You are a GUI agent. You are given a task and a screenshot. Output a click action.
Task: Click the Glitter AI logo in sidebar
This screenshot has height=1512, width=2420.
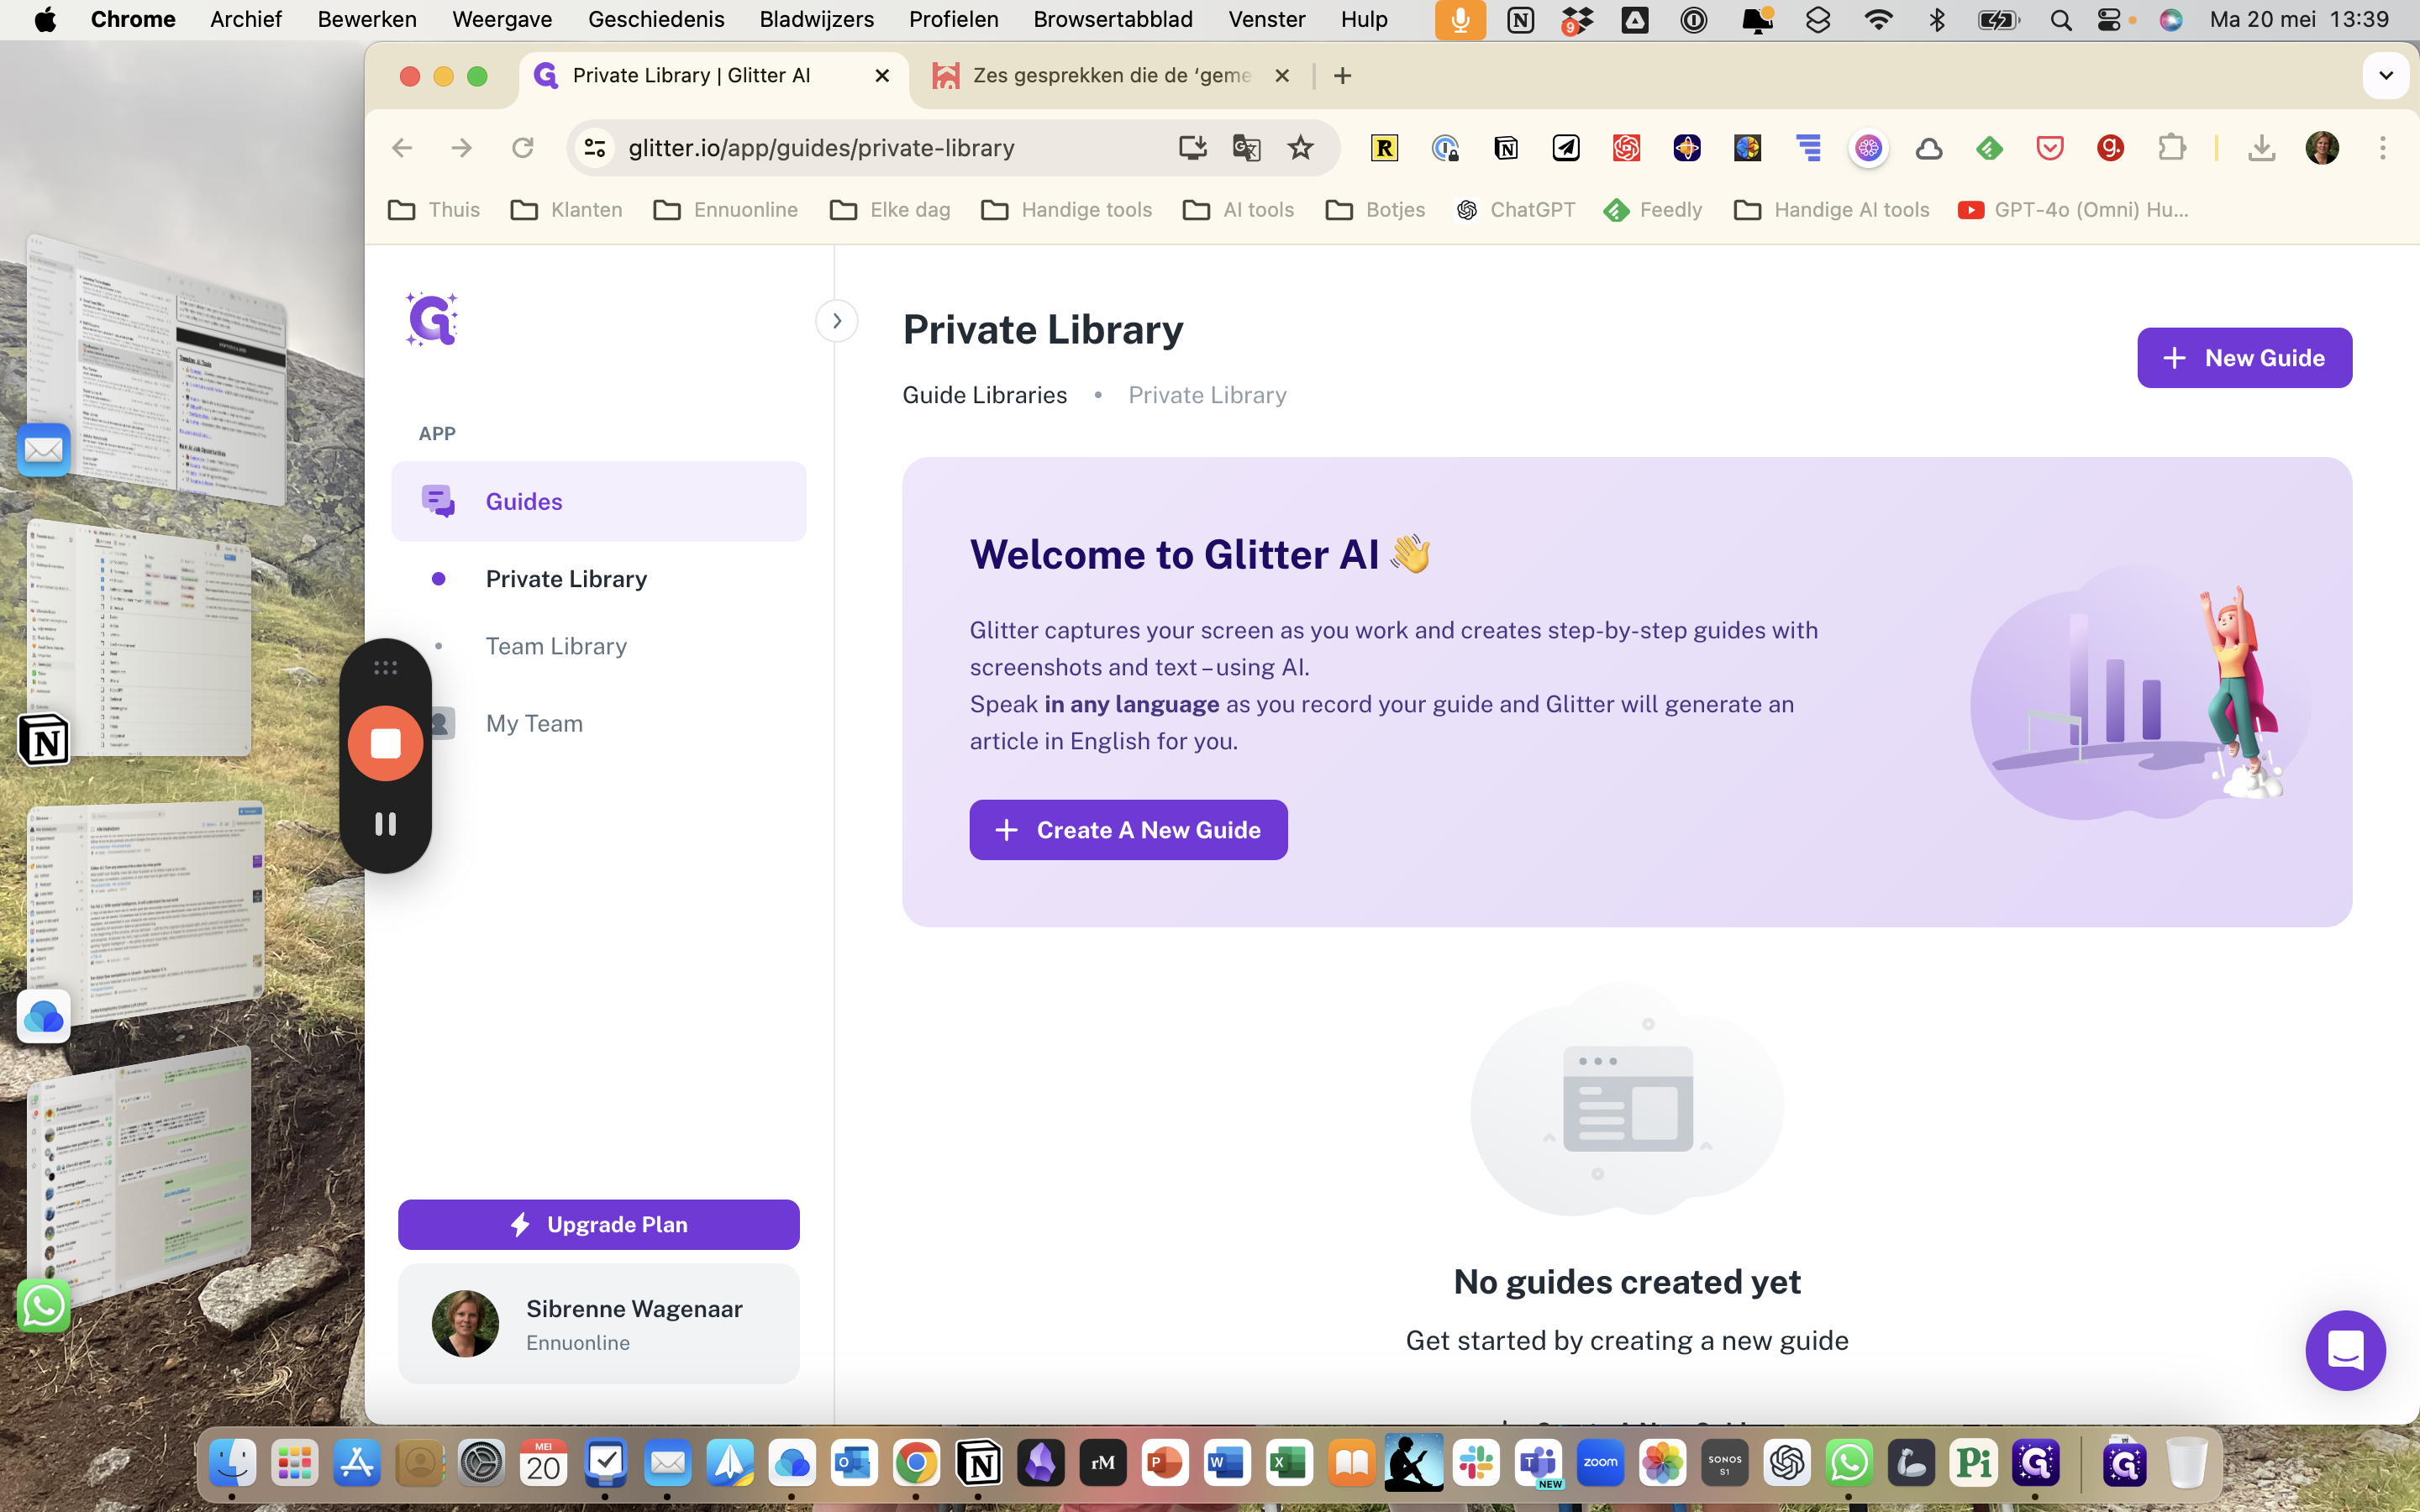click(432, 319)
